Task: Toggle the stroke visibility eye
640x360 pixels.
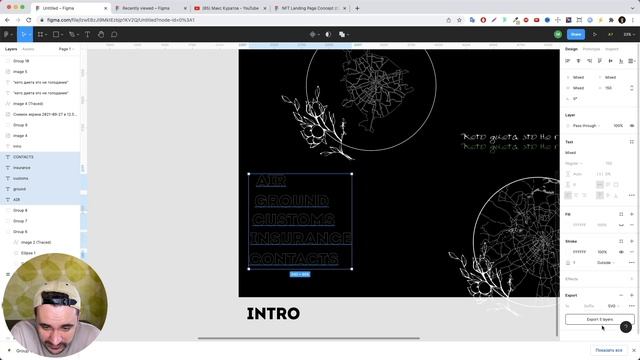Action: [621, 252]
